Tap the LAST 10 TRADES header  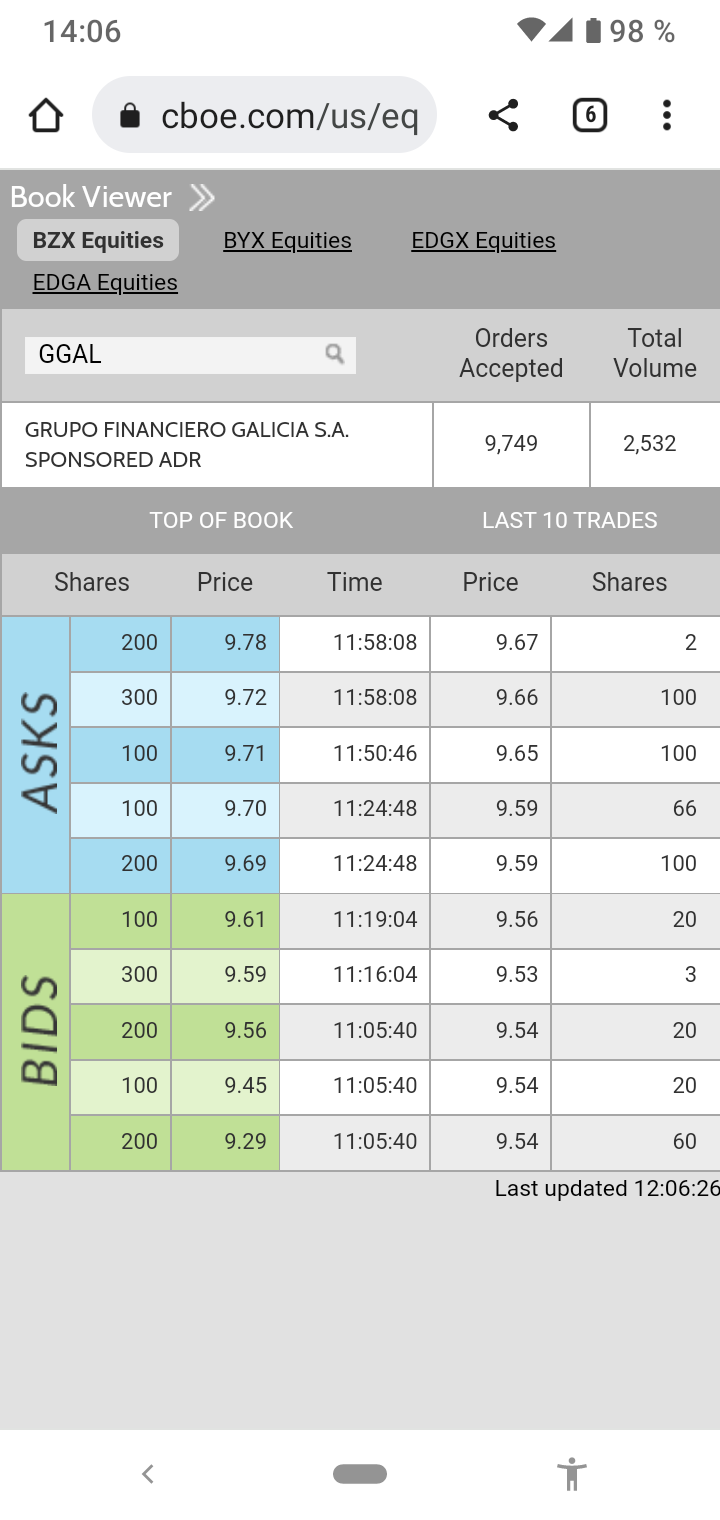tap(569, 520)
